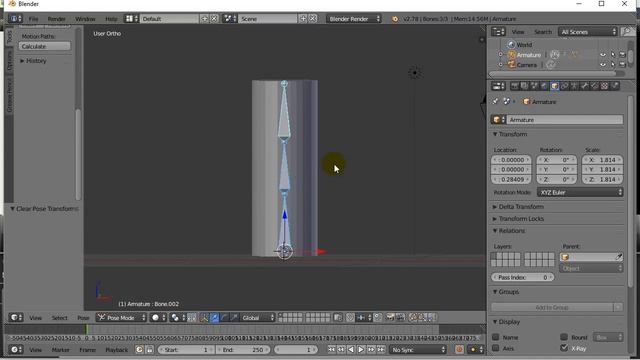
Task: Open the outliner View menu
Action: [x=518, y=32]
